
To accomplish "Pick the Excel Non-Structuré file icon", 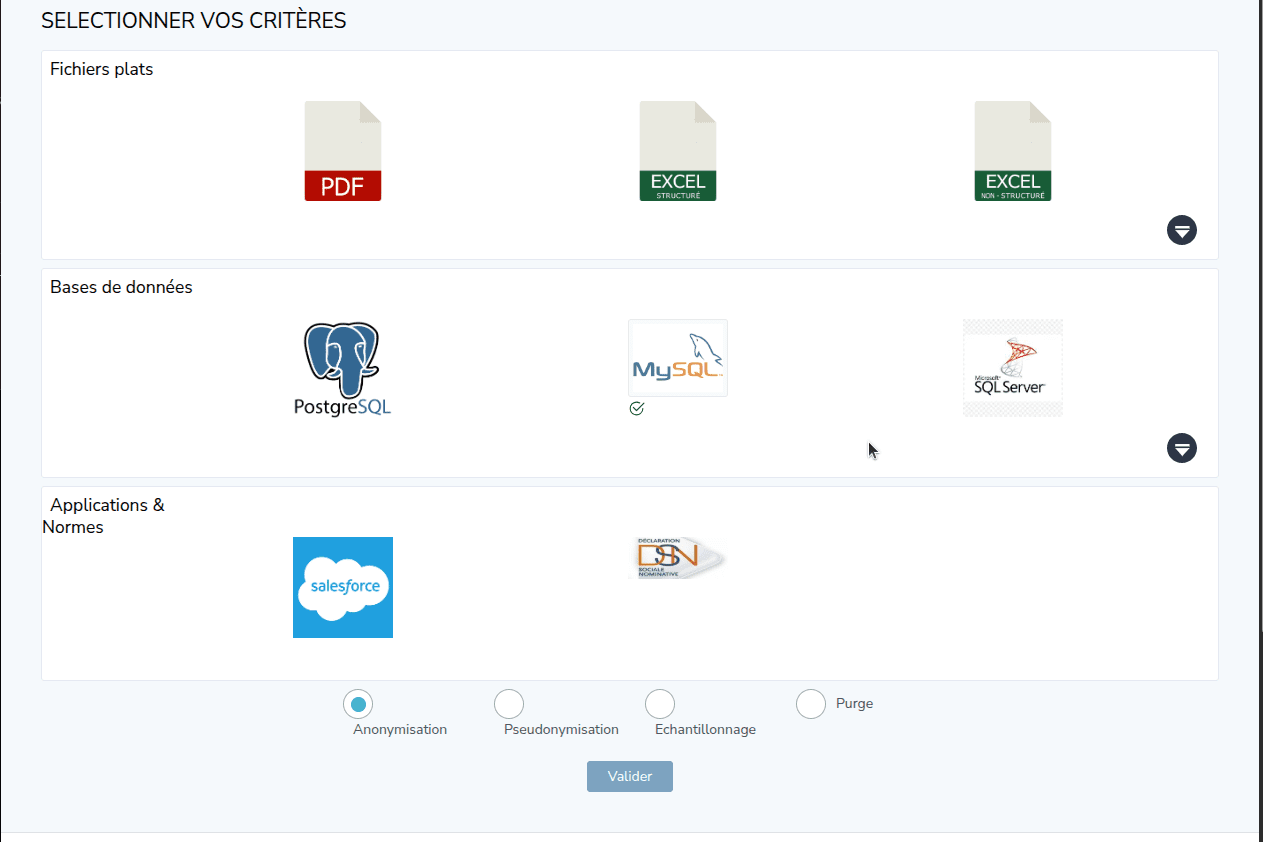I will click(1013, 151).
